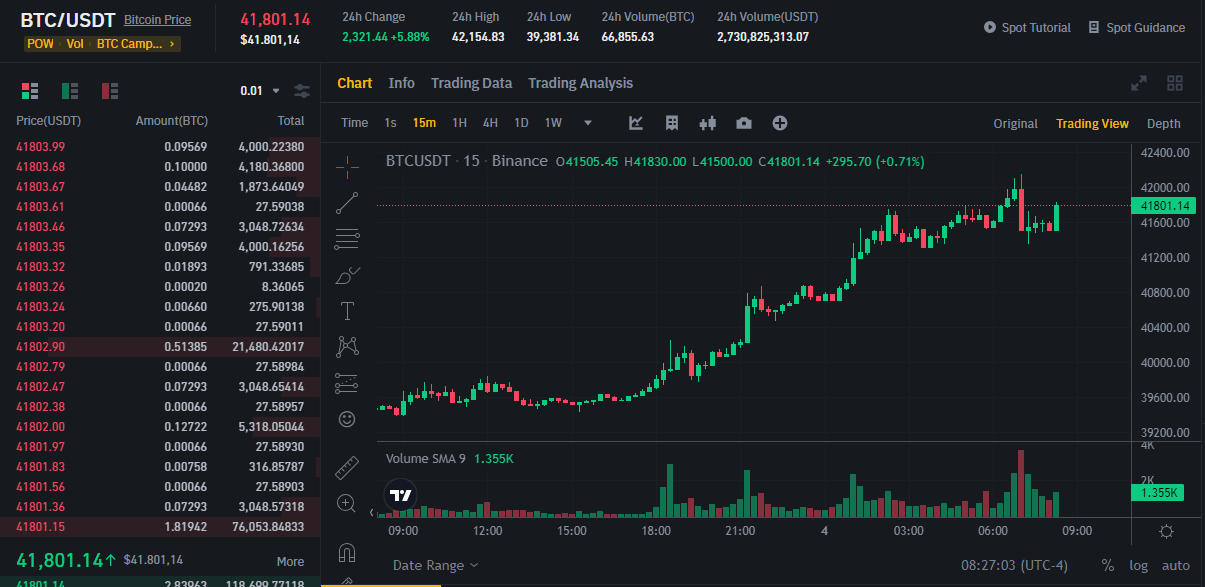Select the crosshair cursor tool

[347, 167]
